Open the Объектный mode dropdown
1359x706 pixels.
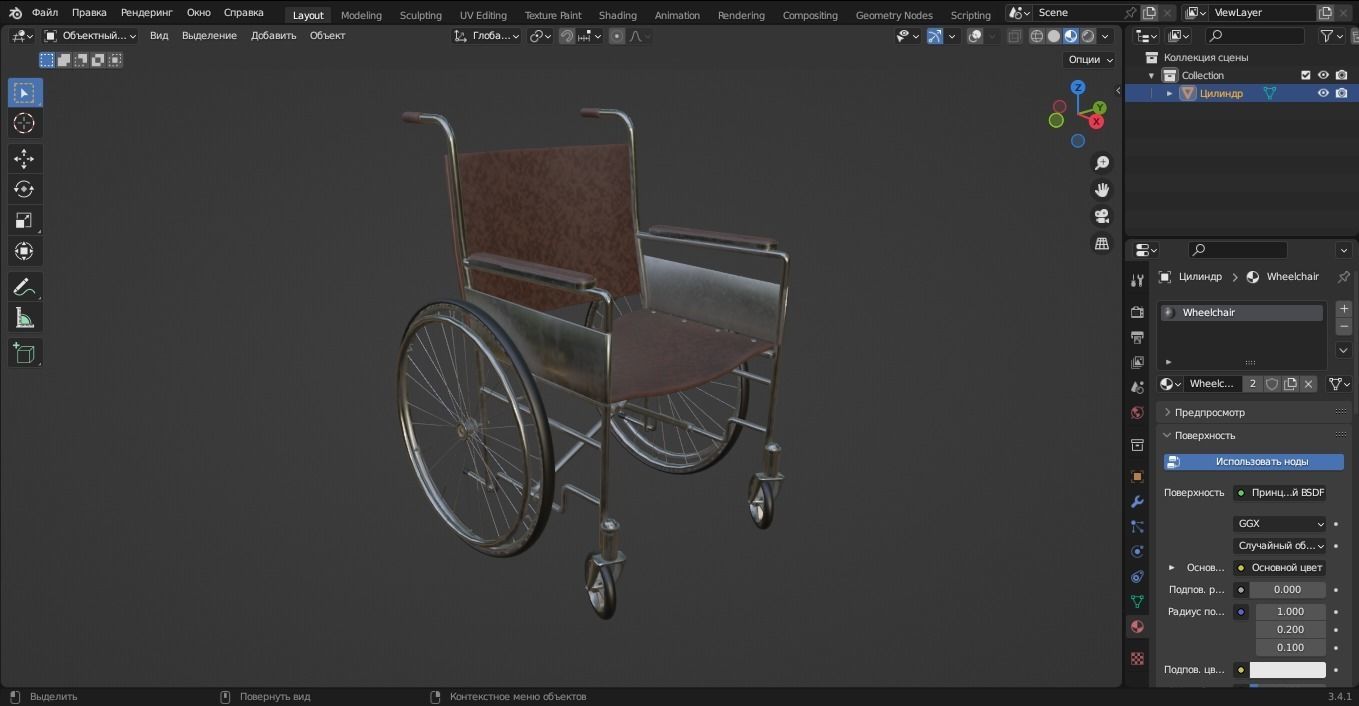click(x=90, y=36)
